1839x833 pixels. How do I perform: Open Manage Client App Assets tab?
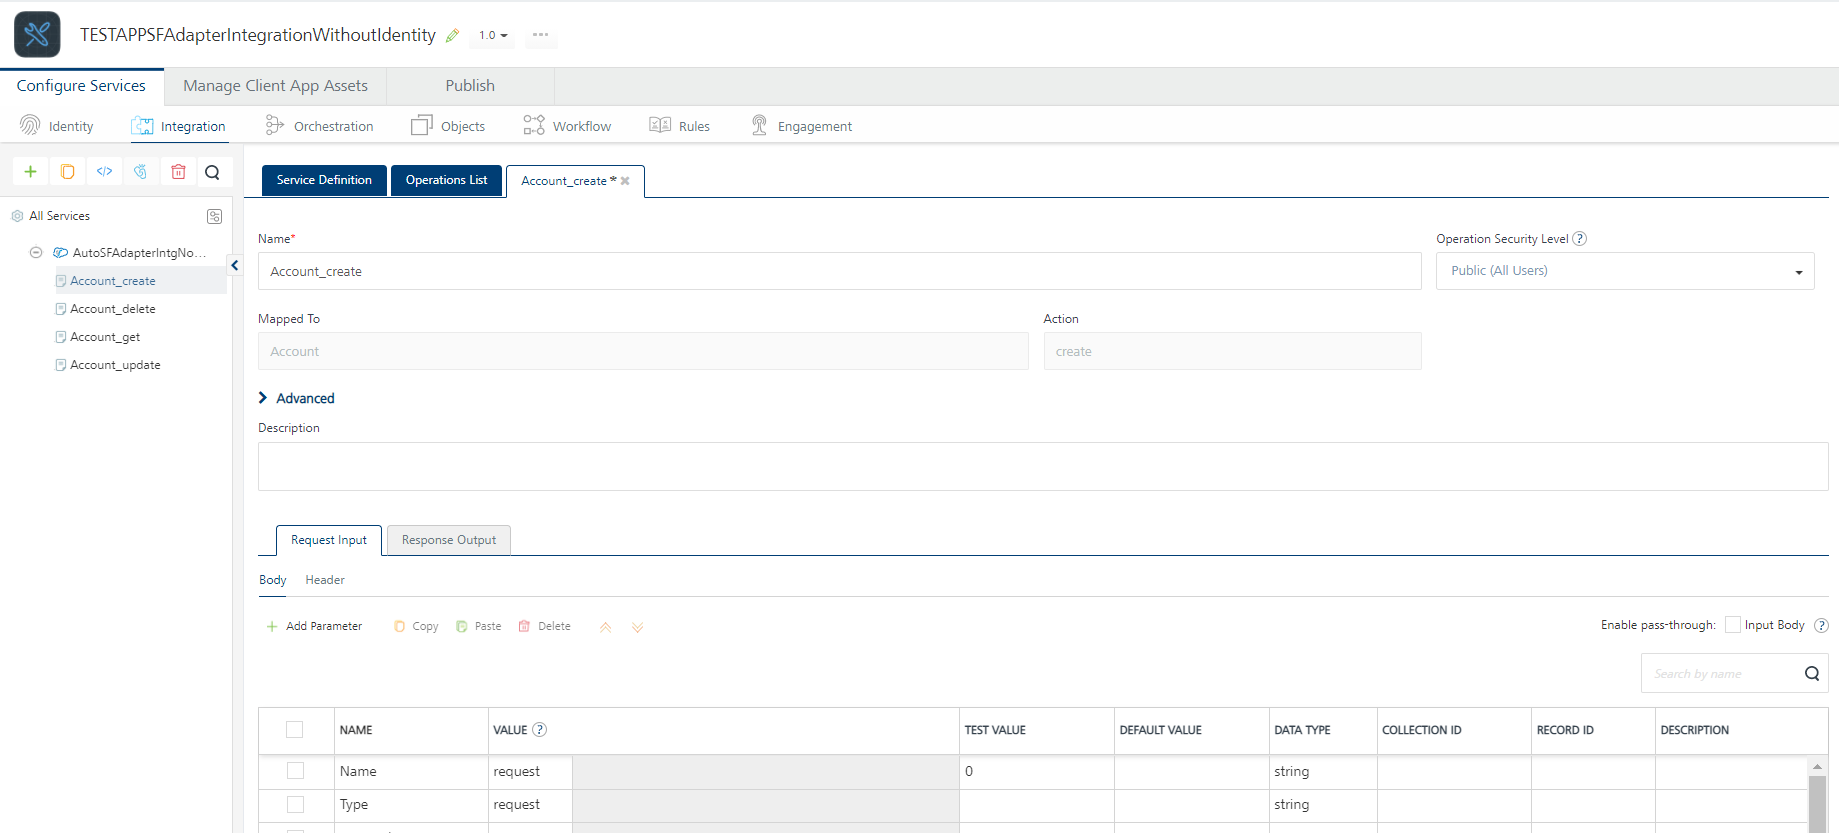click(x=276, y=86)
